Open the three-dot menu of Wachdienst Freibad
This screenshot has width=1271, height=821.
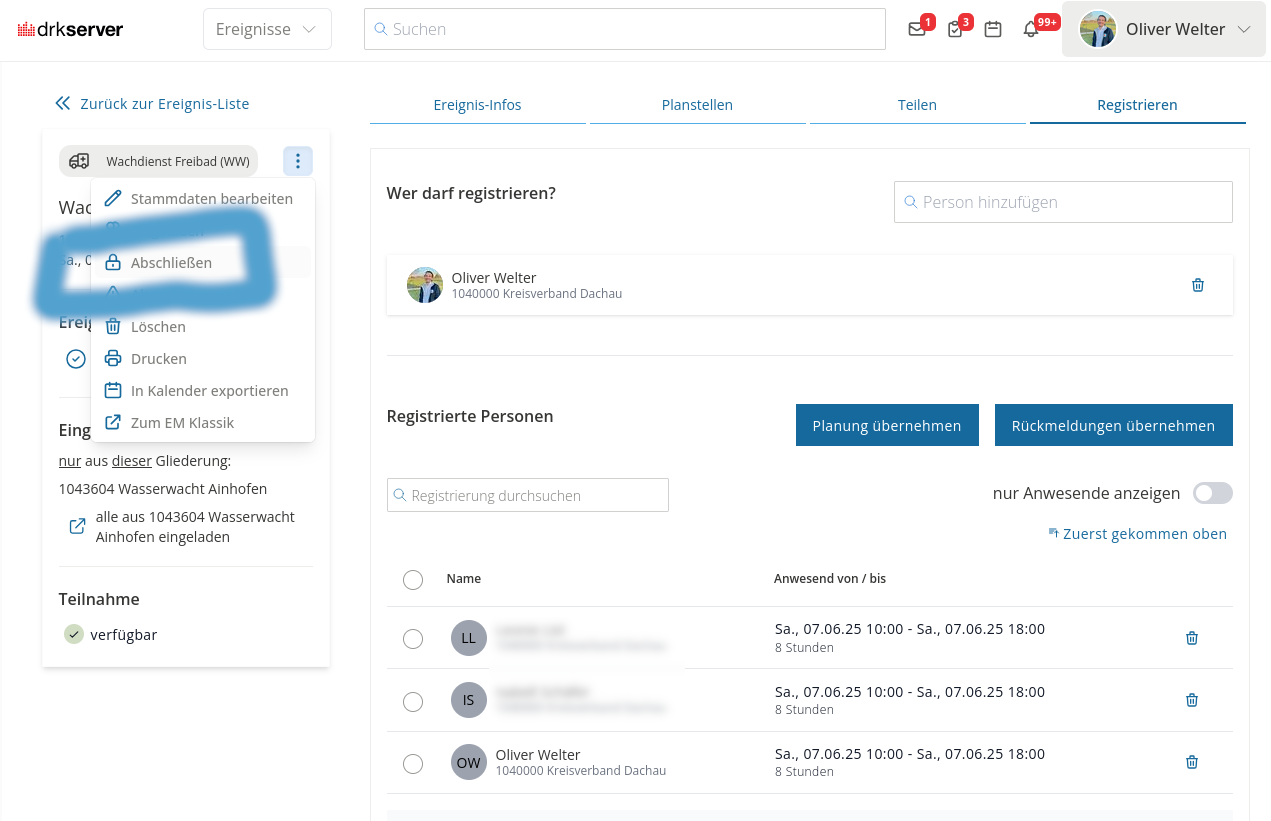297,160
